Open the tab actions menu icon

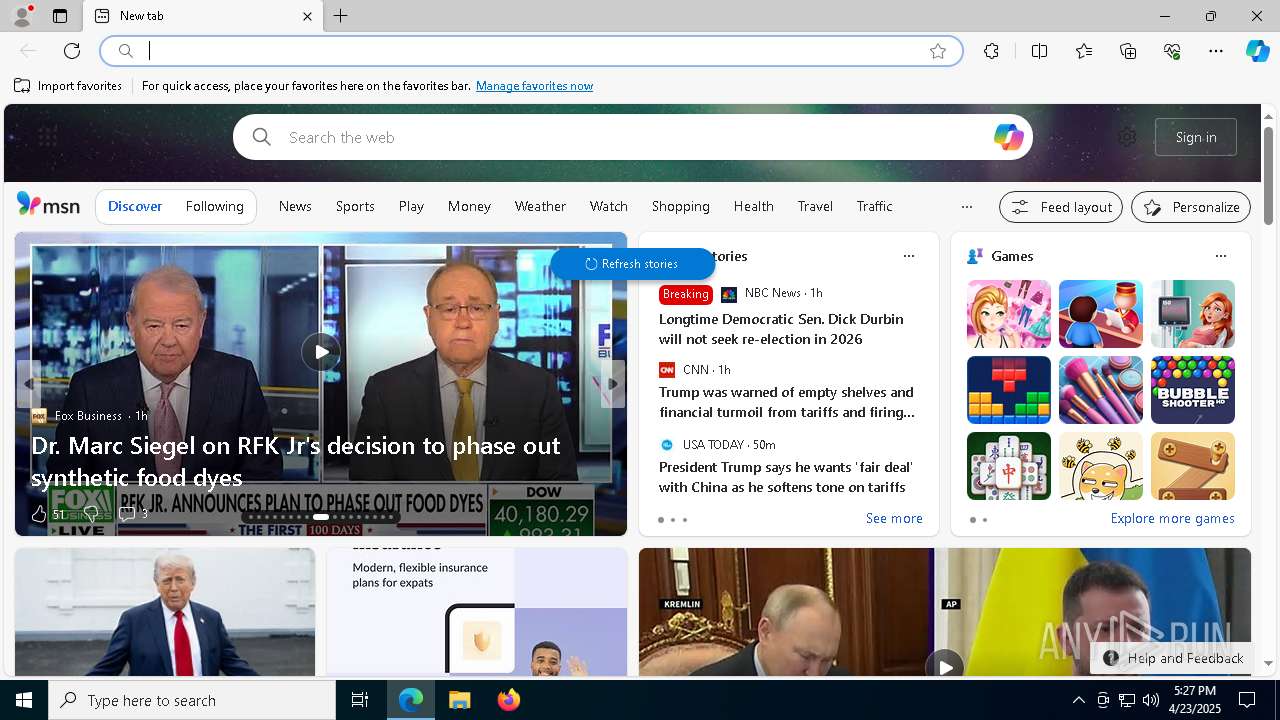click(x=60, y=16)
